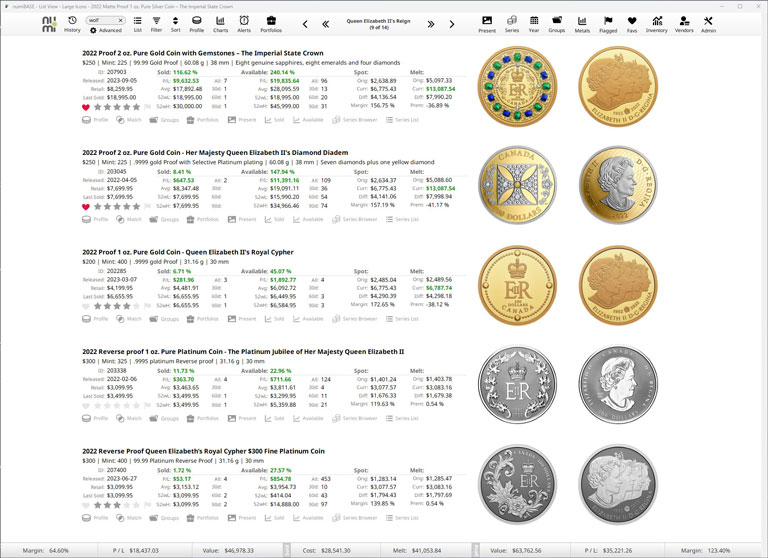Click ID 207903 value
Image resolution: width=768 pixels, height=558 pixels.
pyautogui.click(x=117, y=72)
